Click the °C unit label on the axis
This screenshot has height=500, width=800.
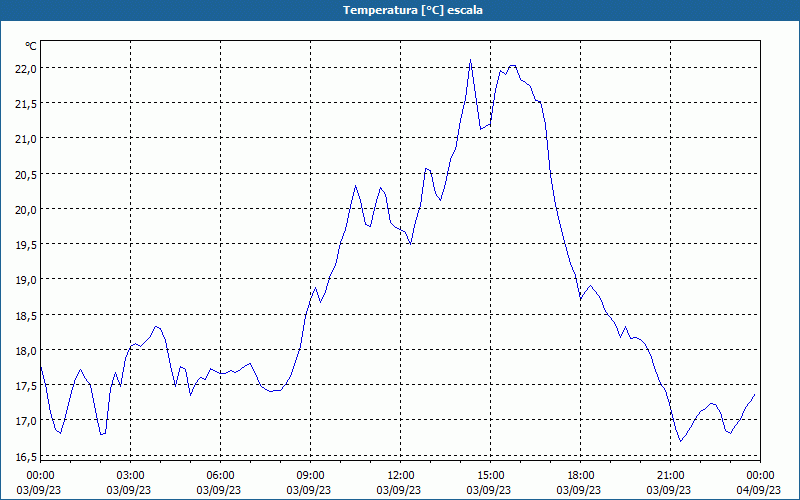coord(31,46)
